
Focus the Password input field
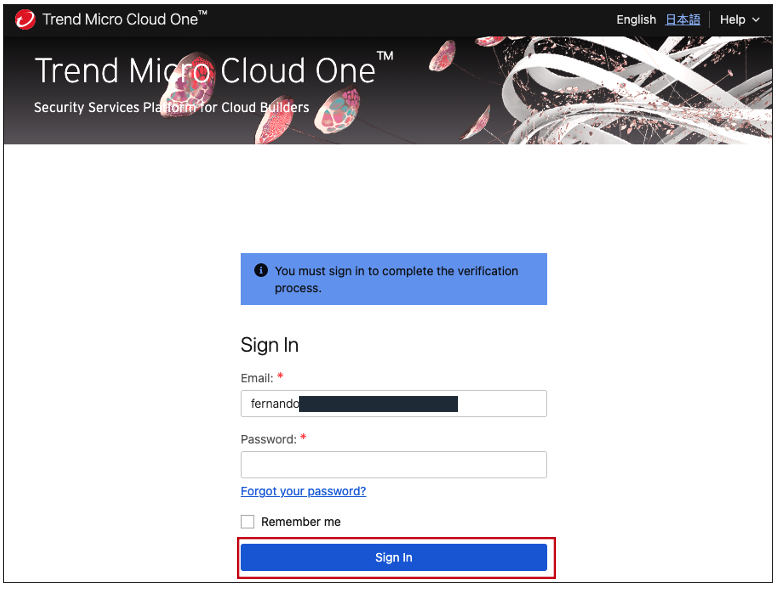pyautogui.click(x=394, y=464)
